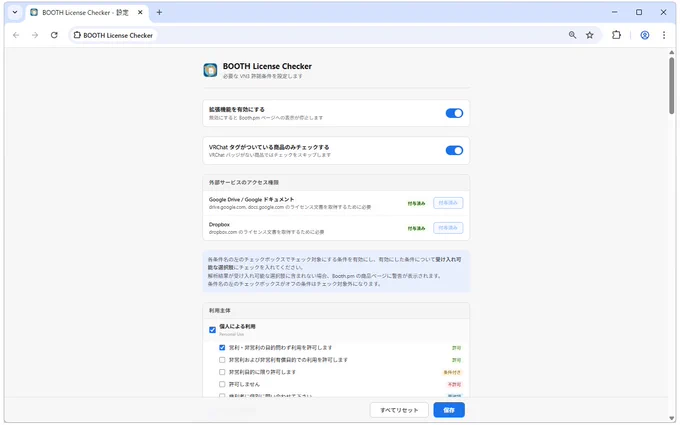Click the vertical scrollbar thumb
The width and height of the screenshot is (680, 425).
[671, 85]
